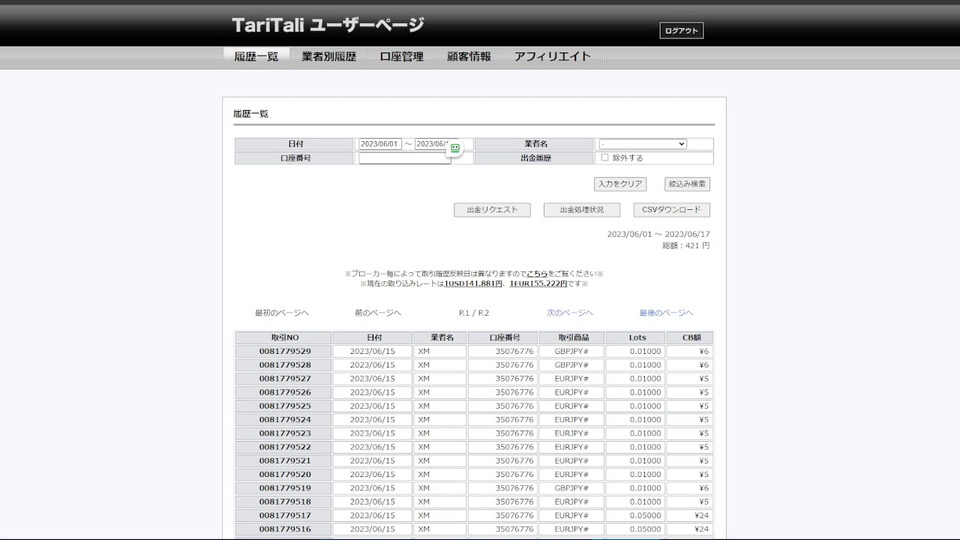Click the 0.05000 lots in row 0081779516
The width and height of the screenshot is (960, 540).
[x=645, y=529]
